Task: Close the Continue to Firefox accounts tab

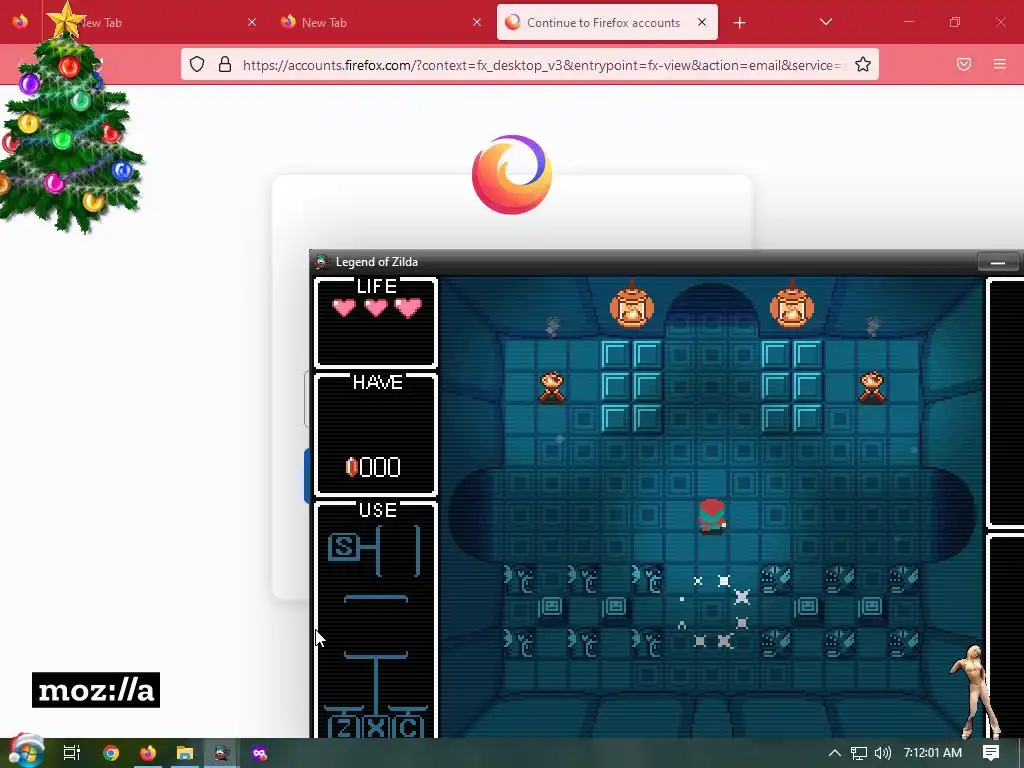Action: pos(702,22)
